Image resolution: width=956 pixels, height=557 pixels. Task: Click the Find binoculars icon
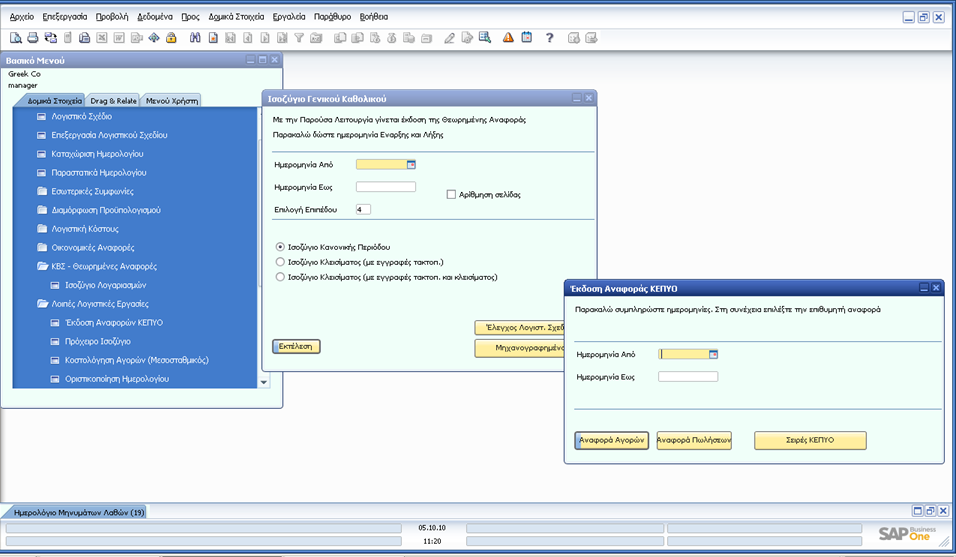195,38
